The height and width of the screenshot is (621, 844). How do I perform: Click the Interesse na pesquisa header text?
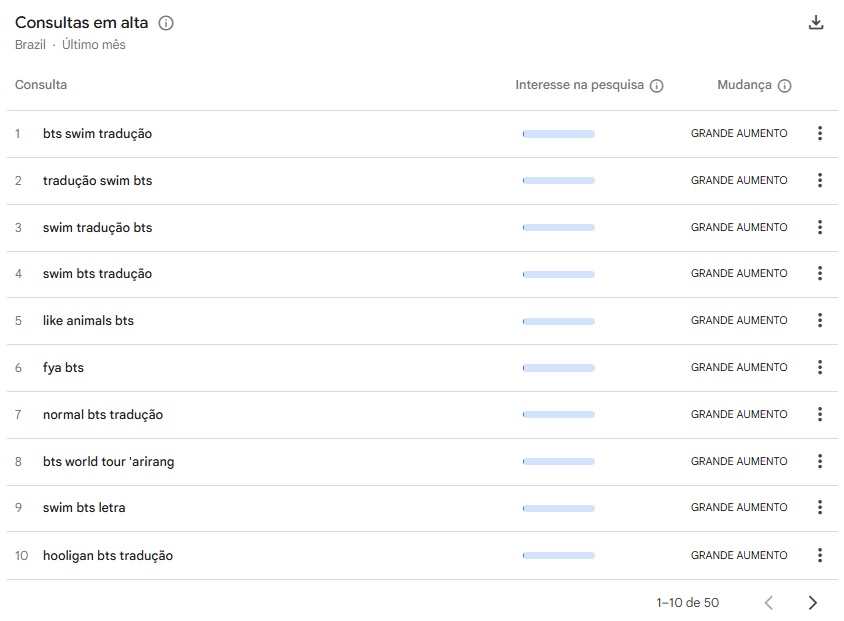[x=579, y=85]
